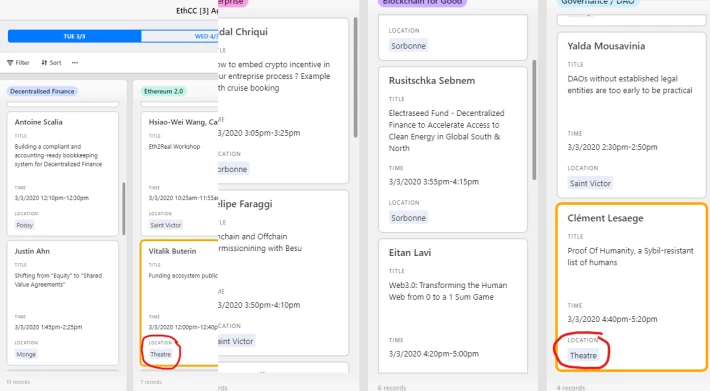Open the Eitan Lavi card
Viewport: 710px width, 391px height.
pyautogui.click(x=453, y=306)
